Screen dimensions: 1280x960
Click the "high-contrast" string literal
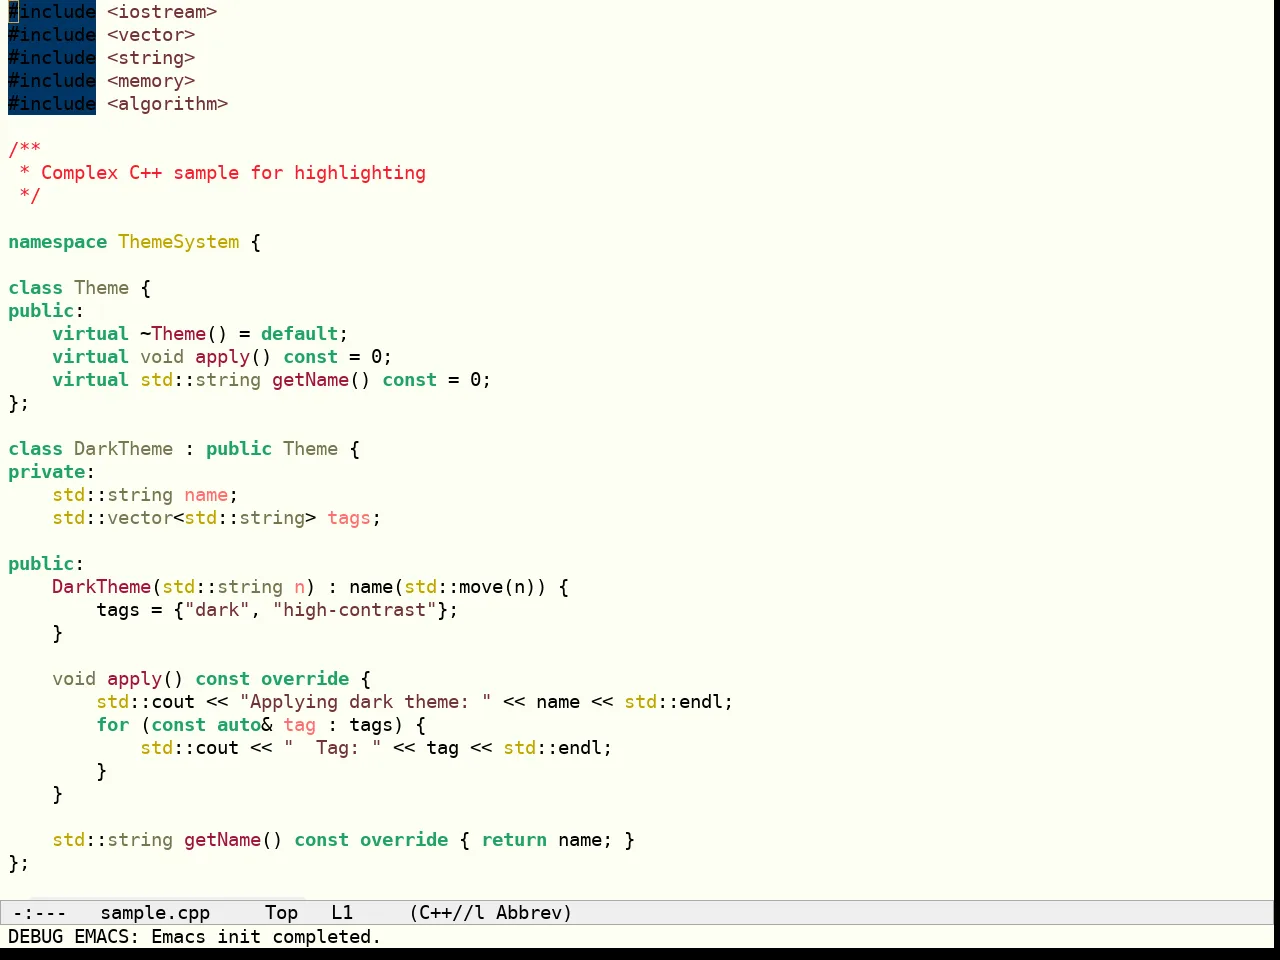pos(354,610)
